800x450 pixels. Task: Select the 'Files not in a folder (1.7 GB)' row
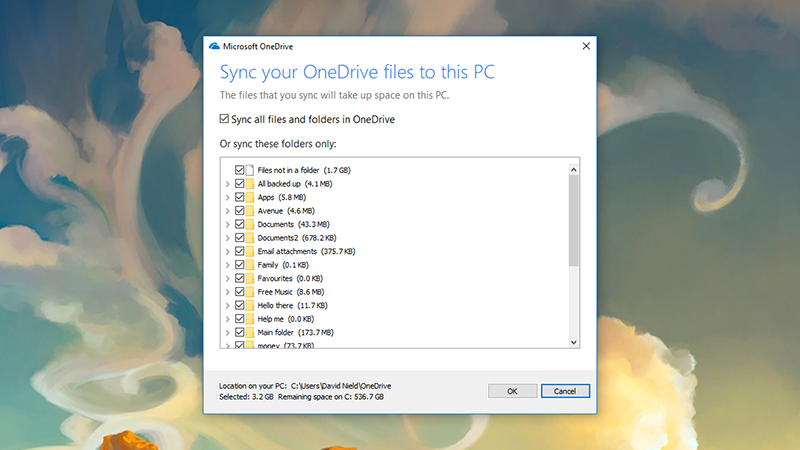tap(304, 170)
